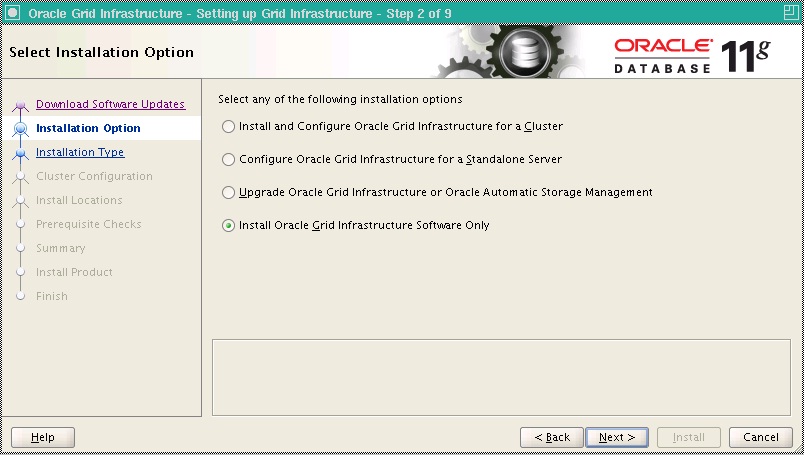Viewport: 804px width, 455px height.
Task: Click the window menu icon in title bar
Action: coord(11,13)
